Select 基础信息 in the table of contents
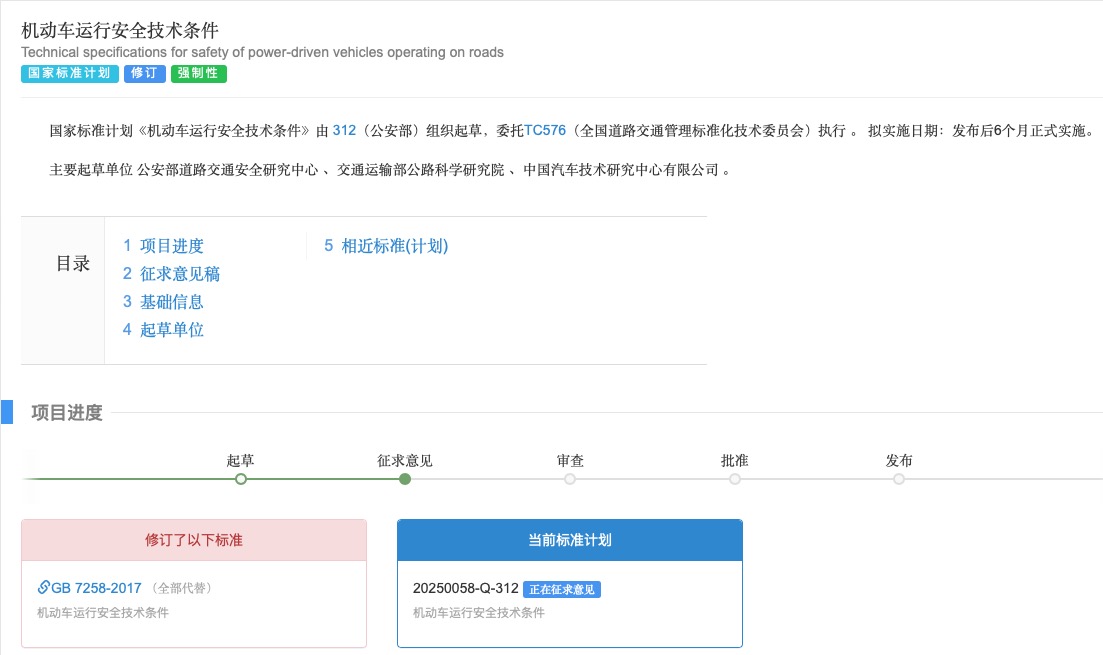This screenshot has height=655, width=1103. 171,301
